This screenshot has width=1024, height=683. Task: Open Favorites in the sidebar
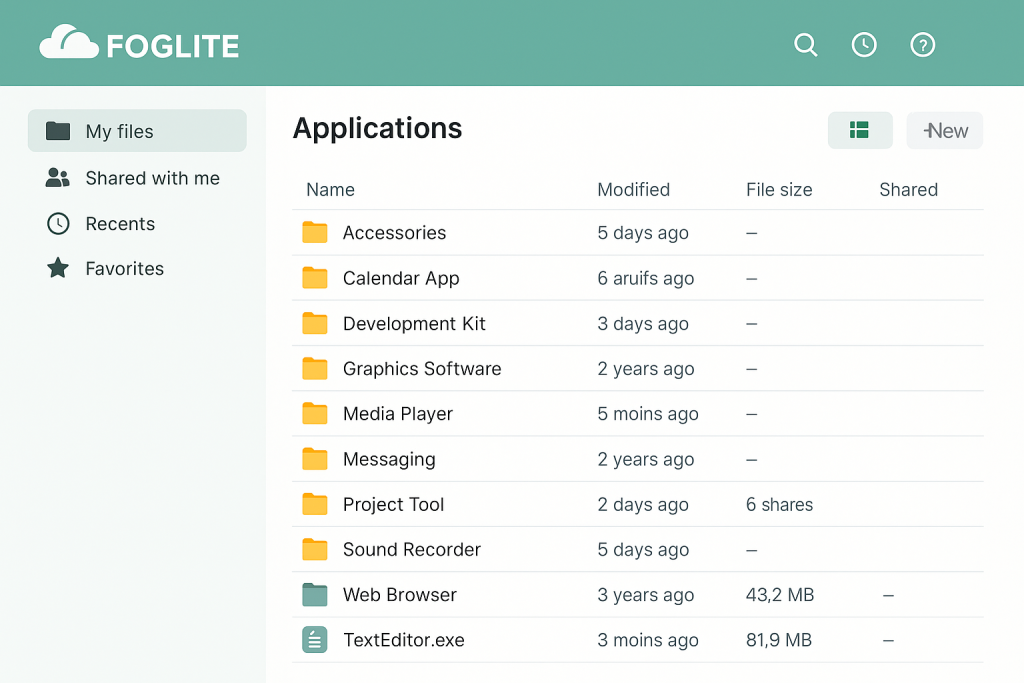click(x=124, y=269)
